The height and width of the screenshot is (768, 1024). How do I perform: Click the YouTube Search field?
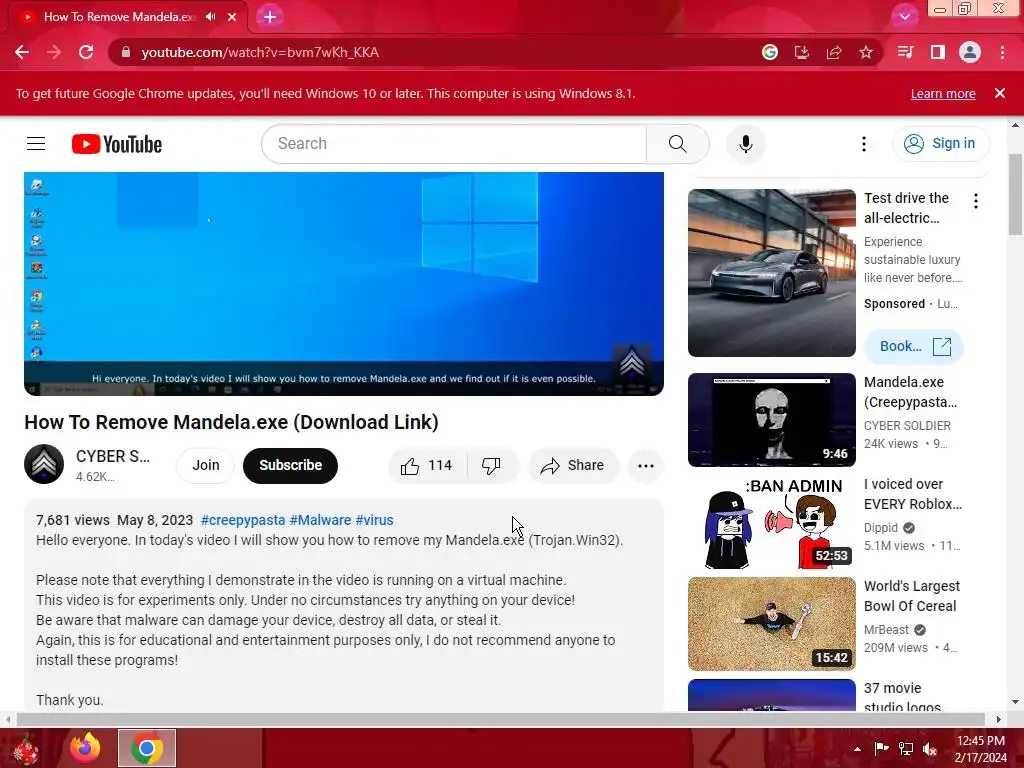pyautogui.click(x=454, y=144)
